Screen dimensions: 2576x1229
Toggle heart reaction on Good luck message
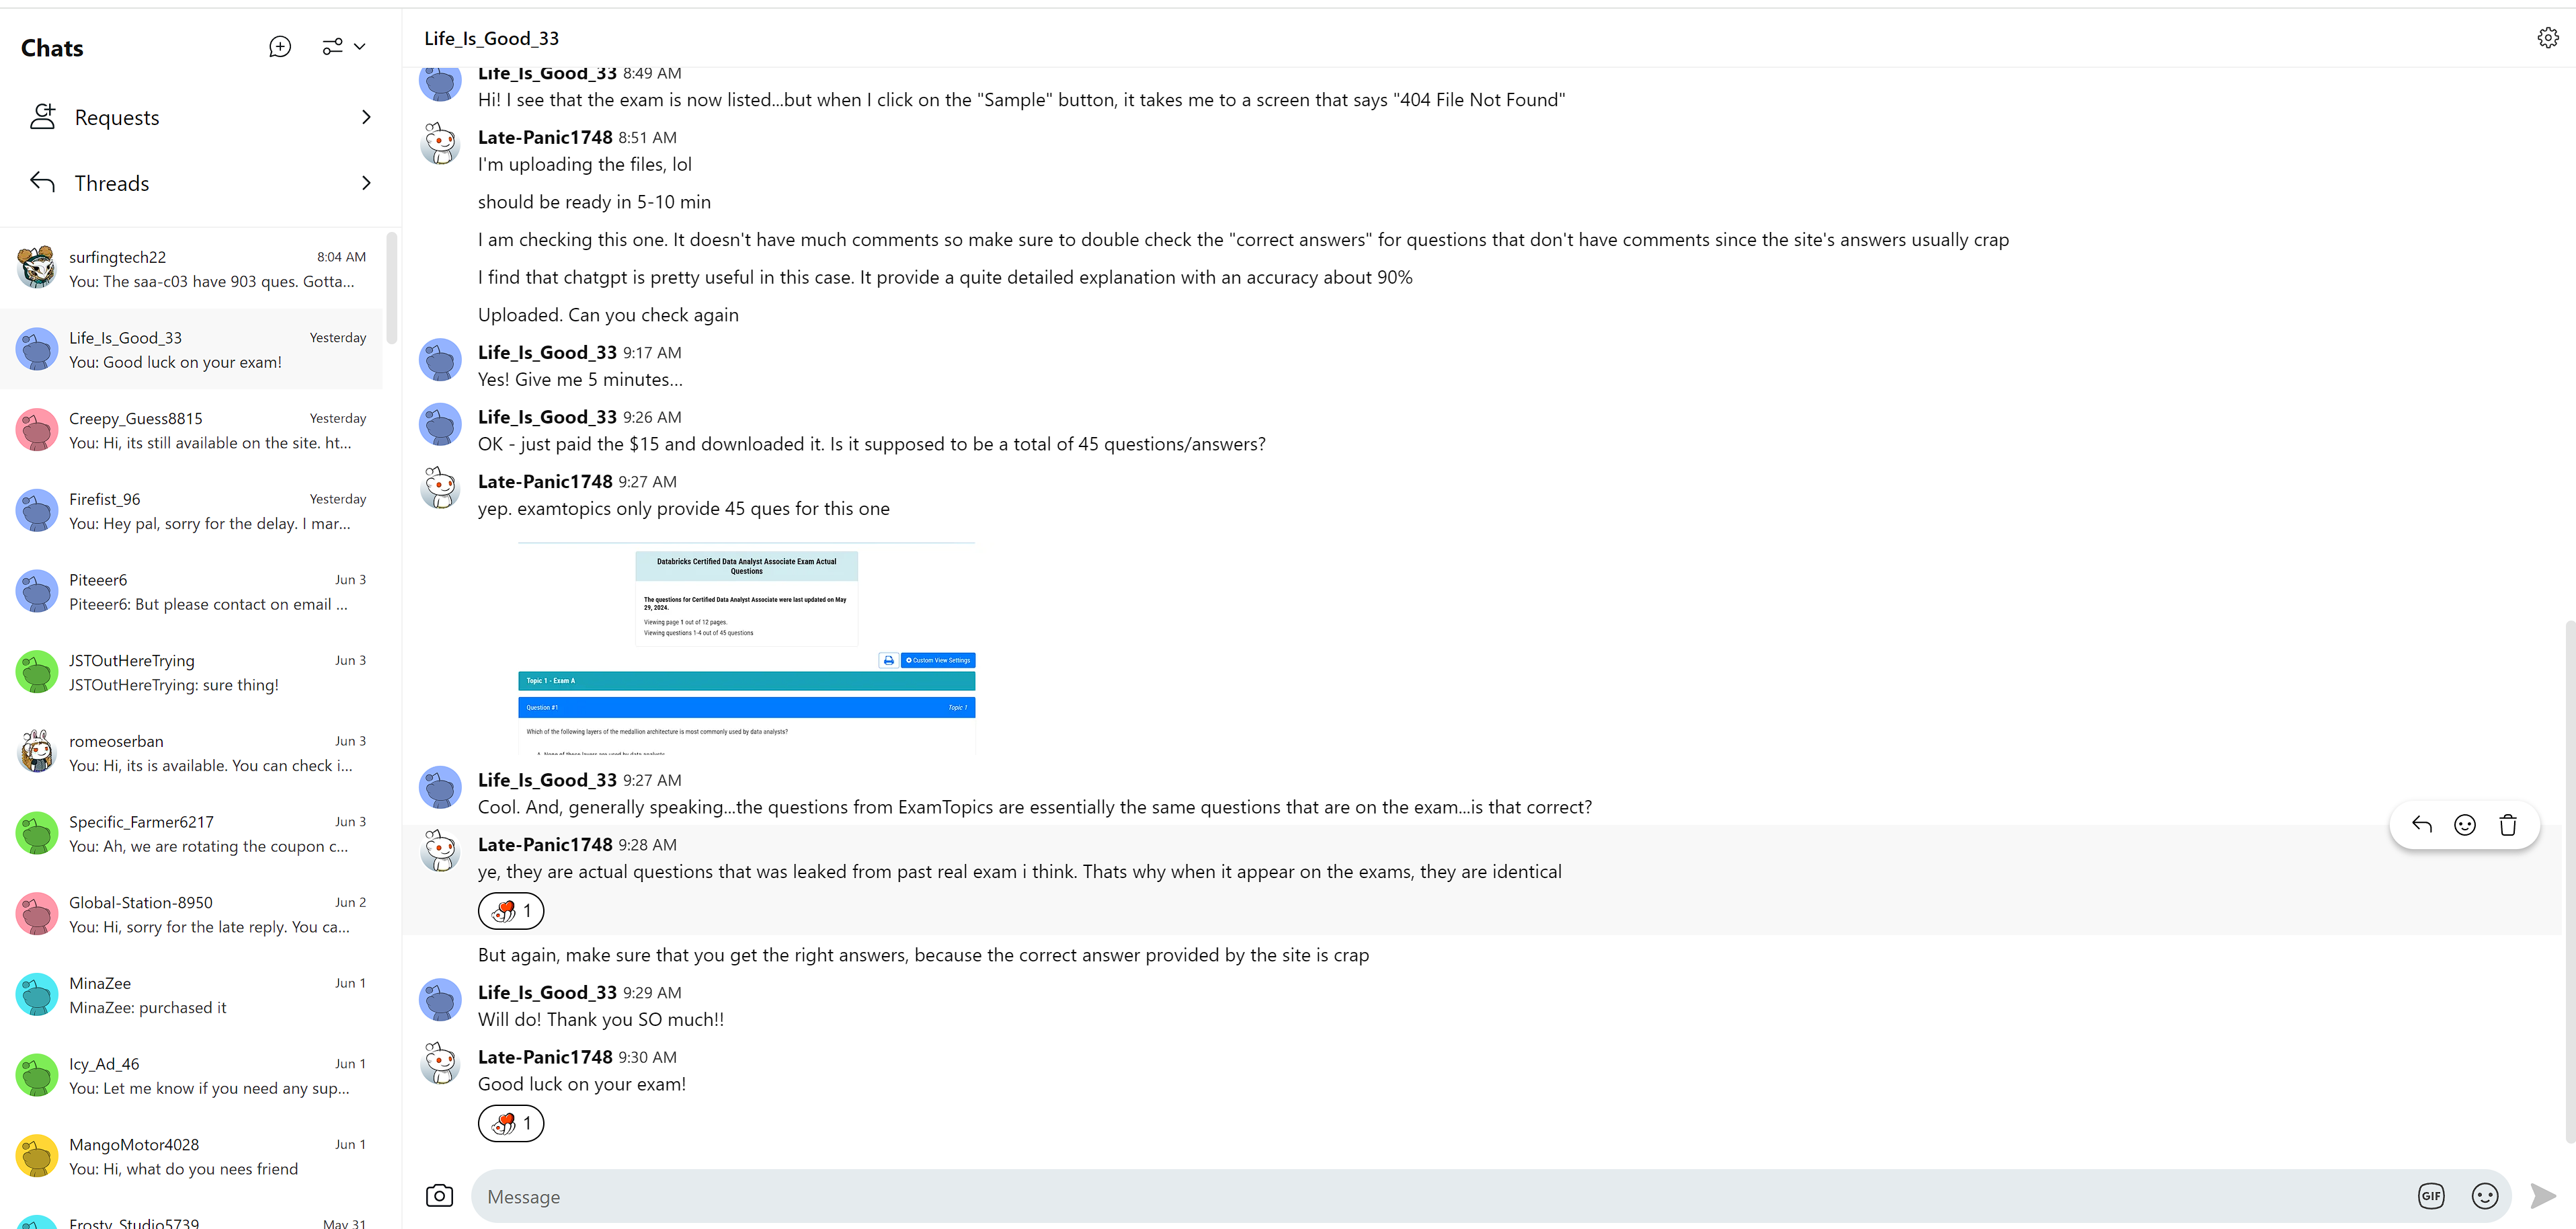[x=511, y=1124]
